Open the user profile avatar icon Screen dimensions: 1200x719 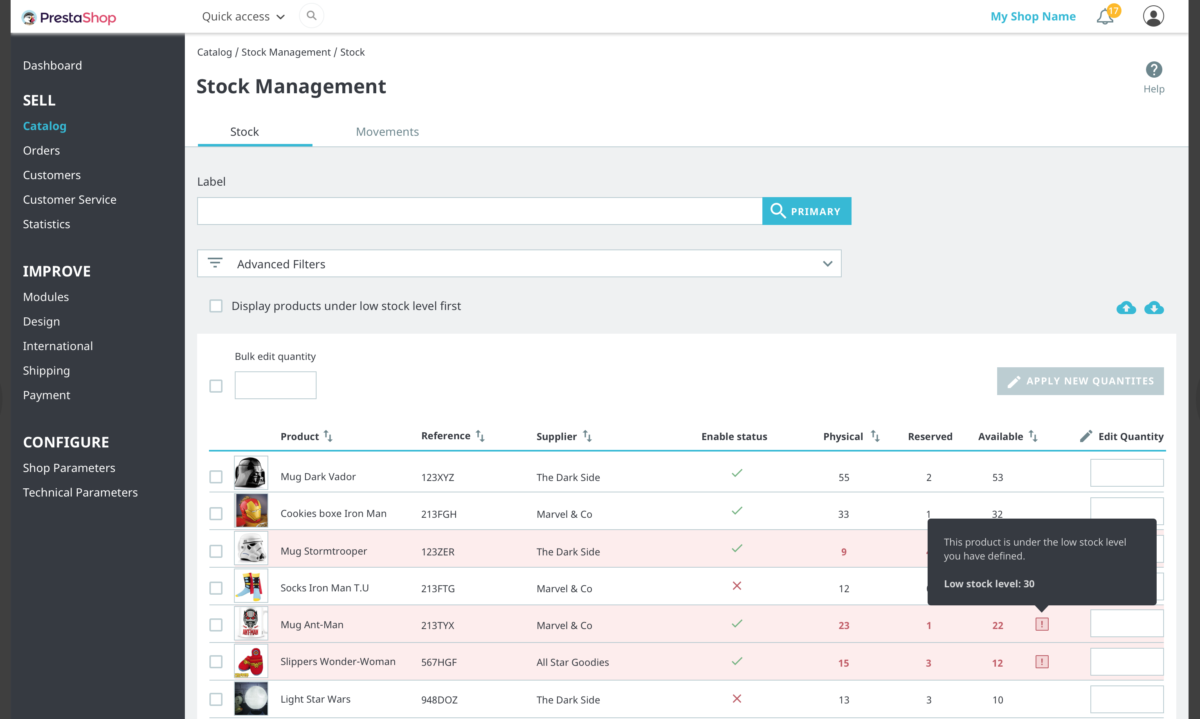pos(1153,16)
